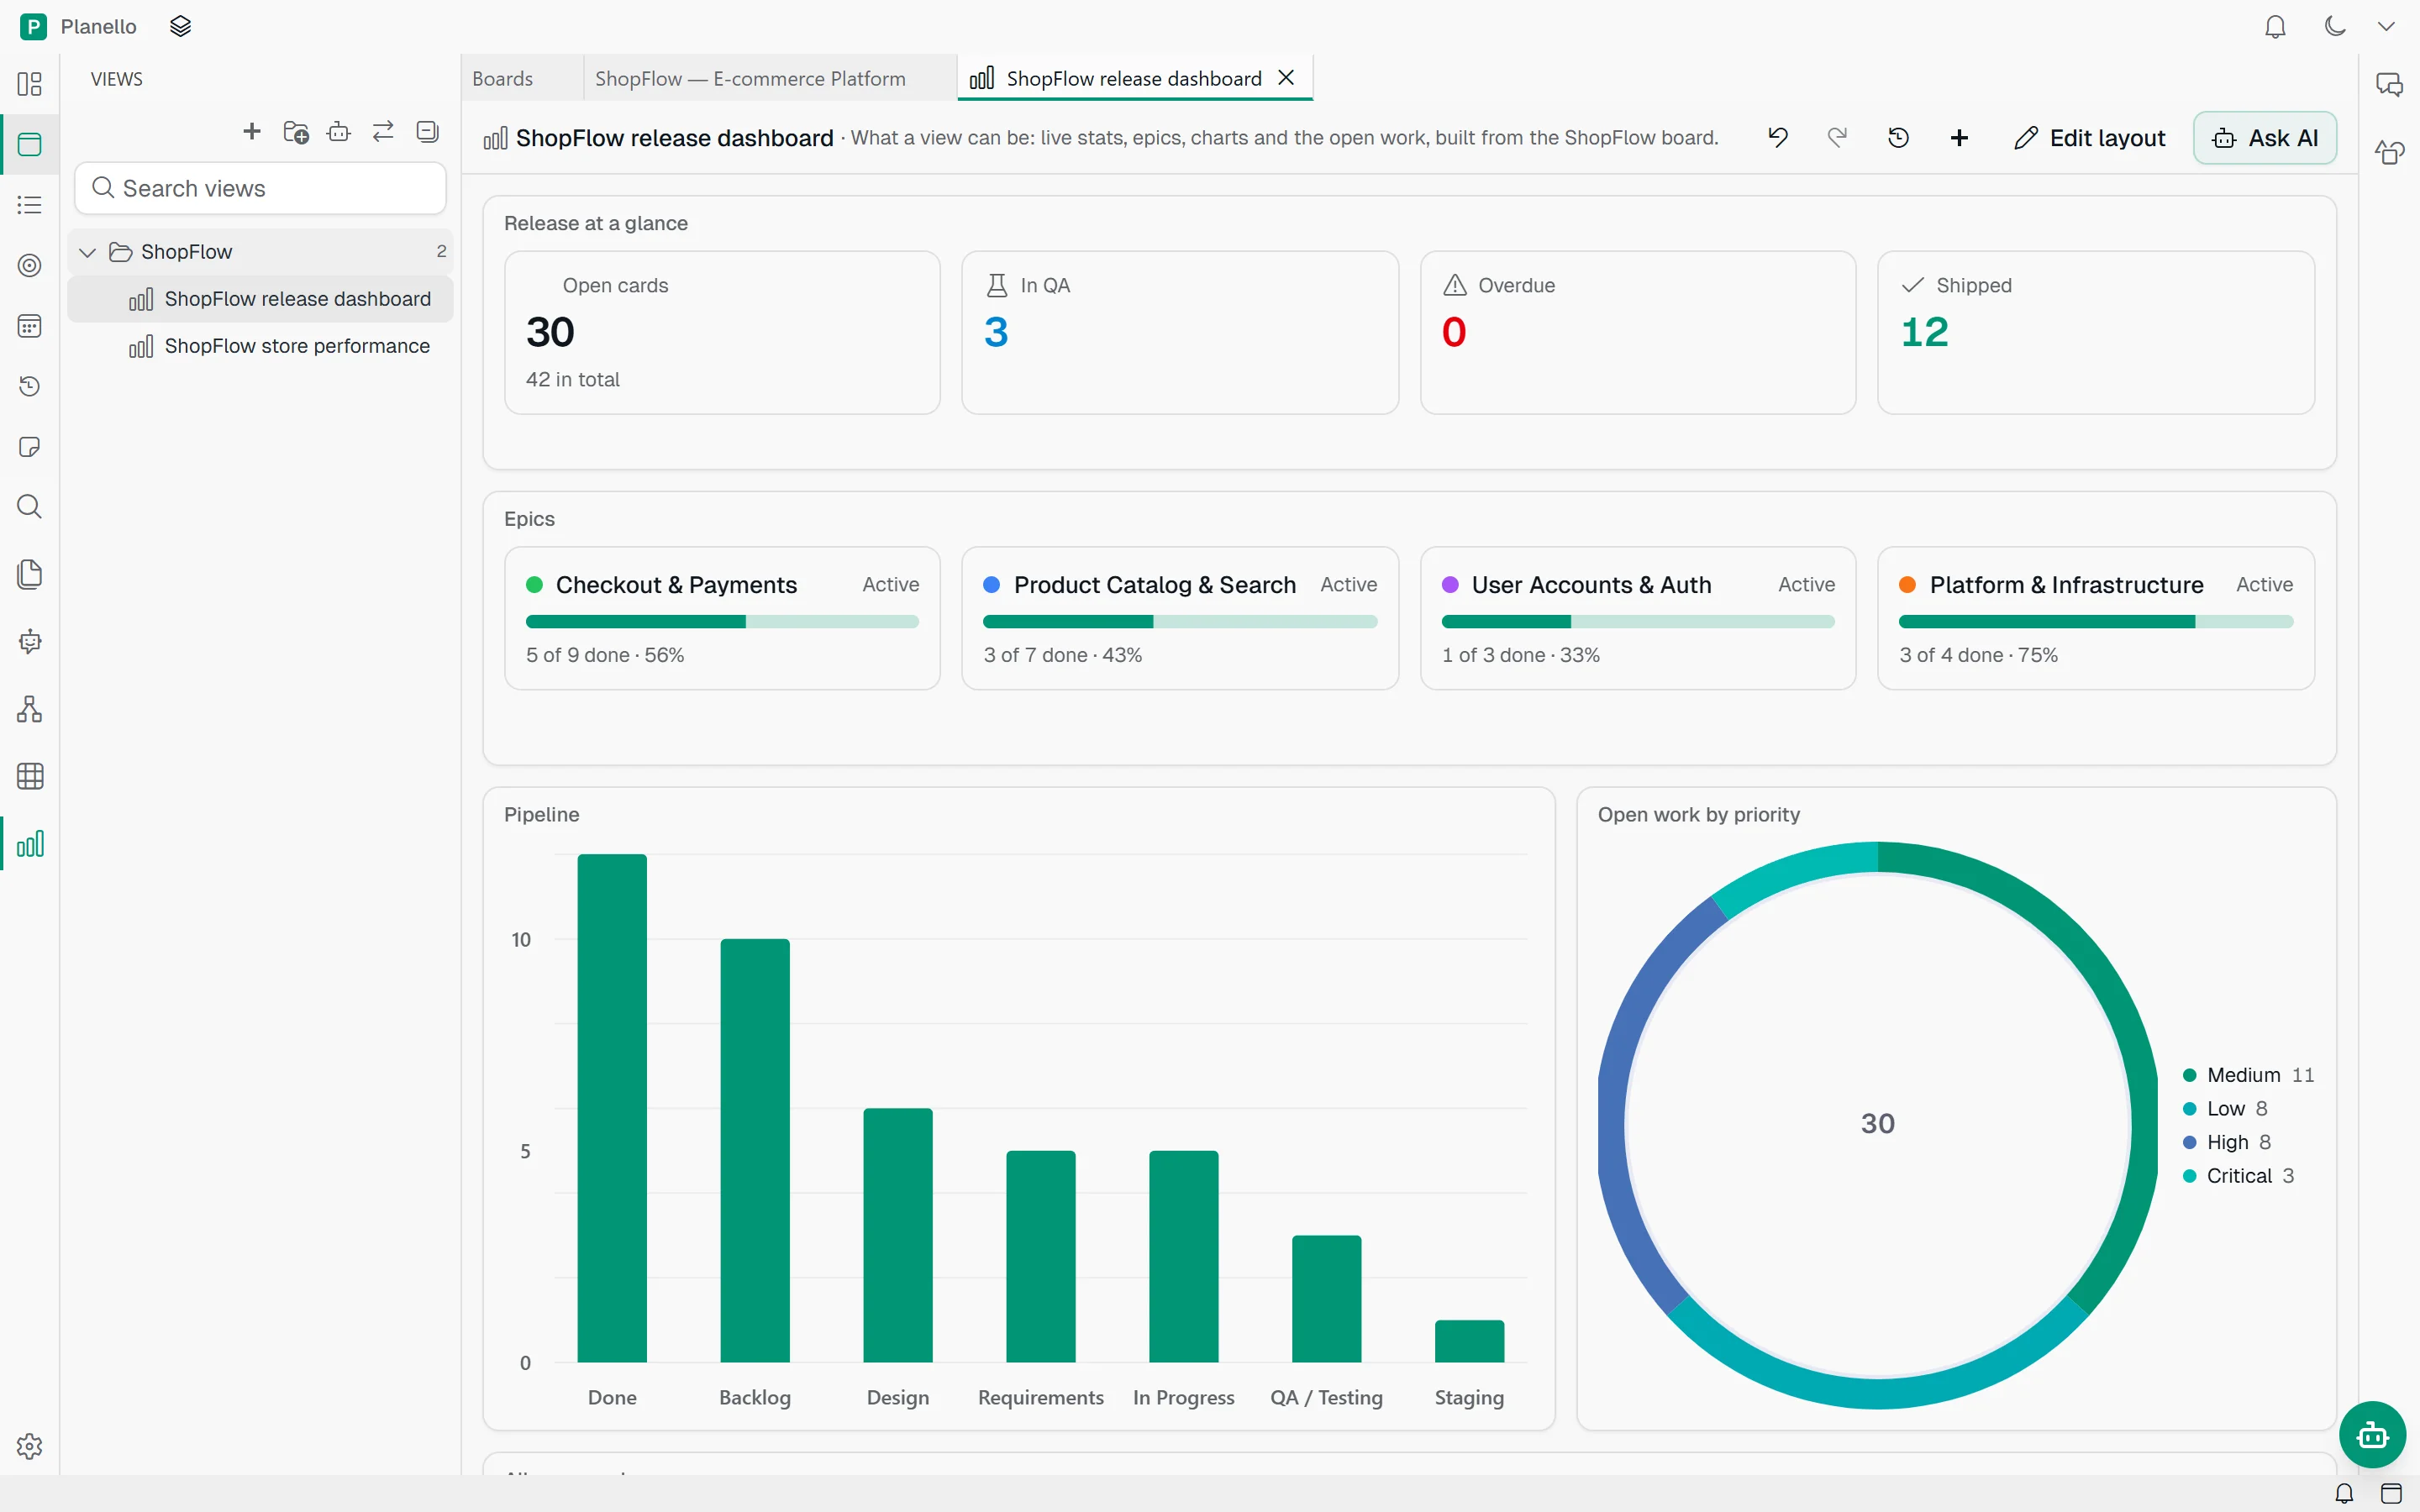
Task: Open the documents sidebar icon
Action: (30, 574)
